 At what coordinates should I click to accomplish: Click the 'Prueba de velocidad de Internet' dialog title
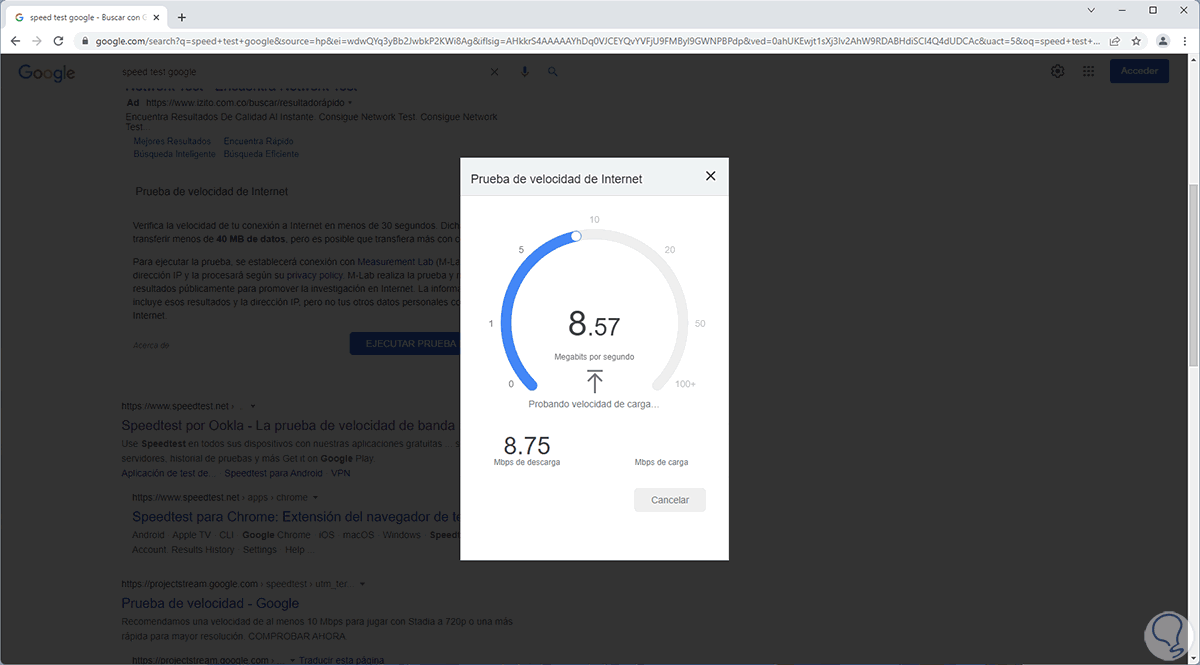click(556, 179)
